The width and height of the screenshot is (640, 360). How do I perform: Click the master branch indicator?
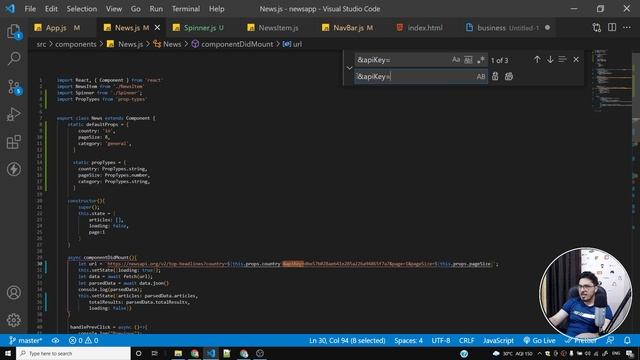pyautogui.click(x=26, y=340)
